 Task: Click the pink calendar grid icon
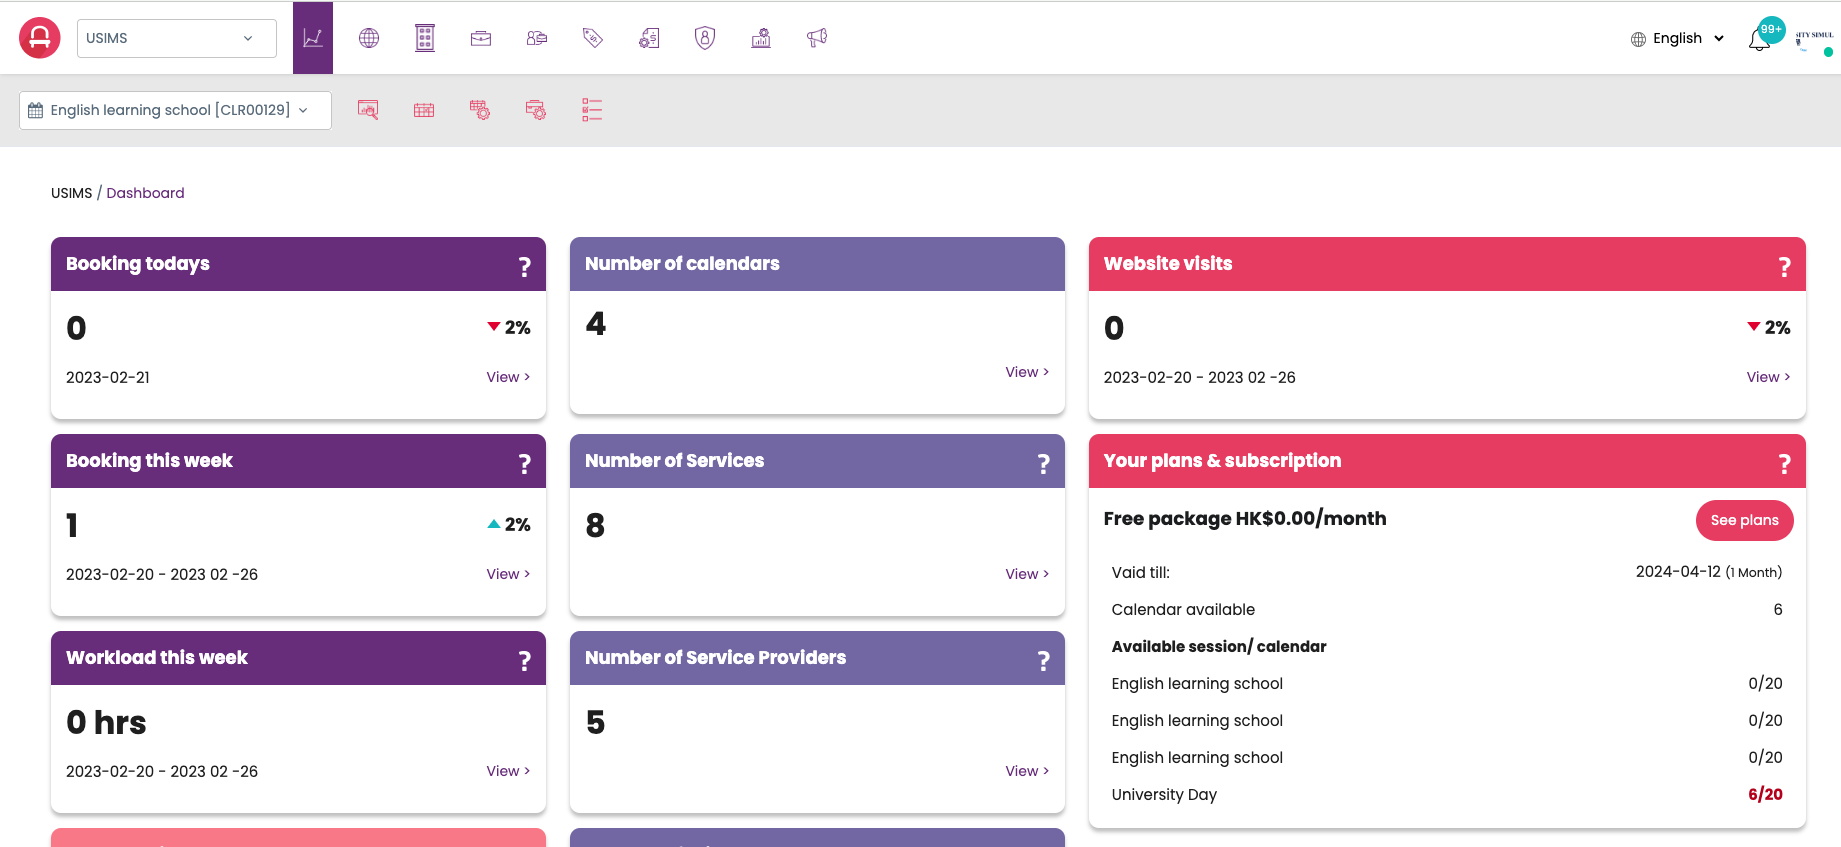pyautogui.click(x=424, y=110)
